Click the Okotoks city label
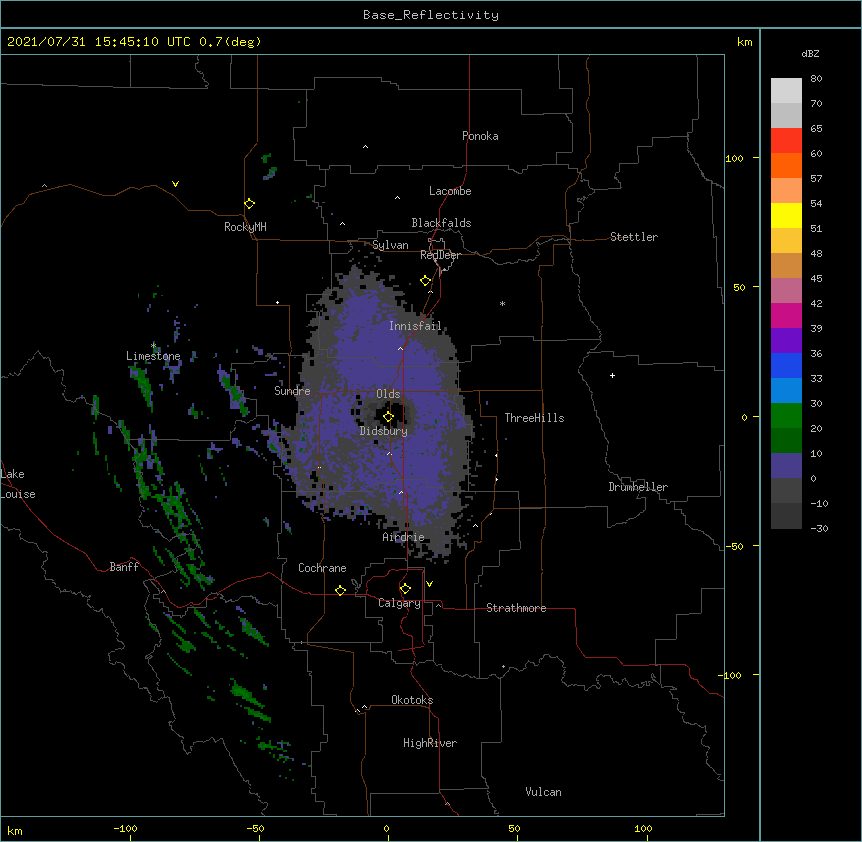 (x=412, y=700)
